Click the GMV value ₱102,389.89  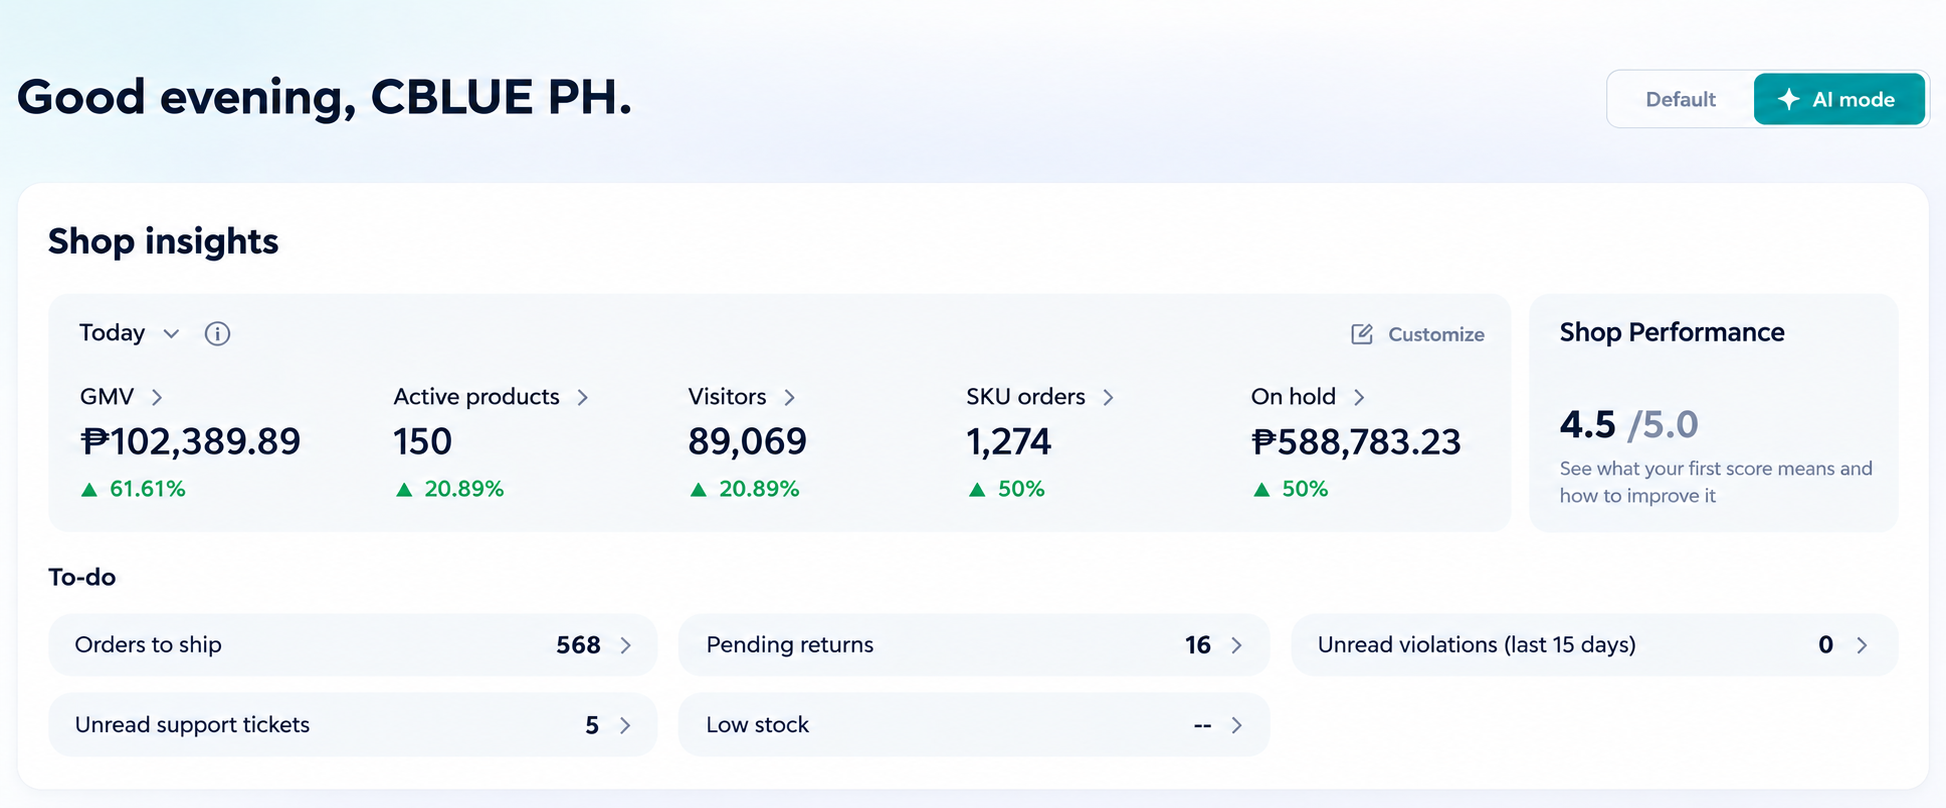190,441
